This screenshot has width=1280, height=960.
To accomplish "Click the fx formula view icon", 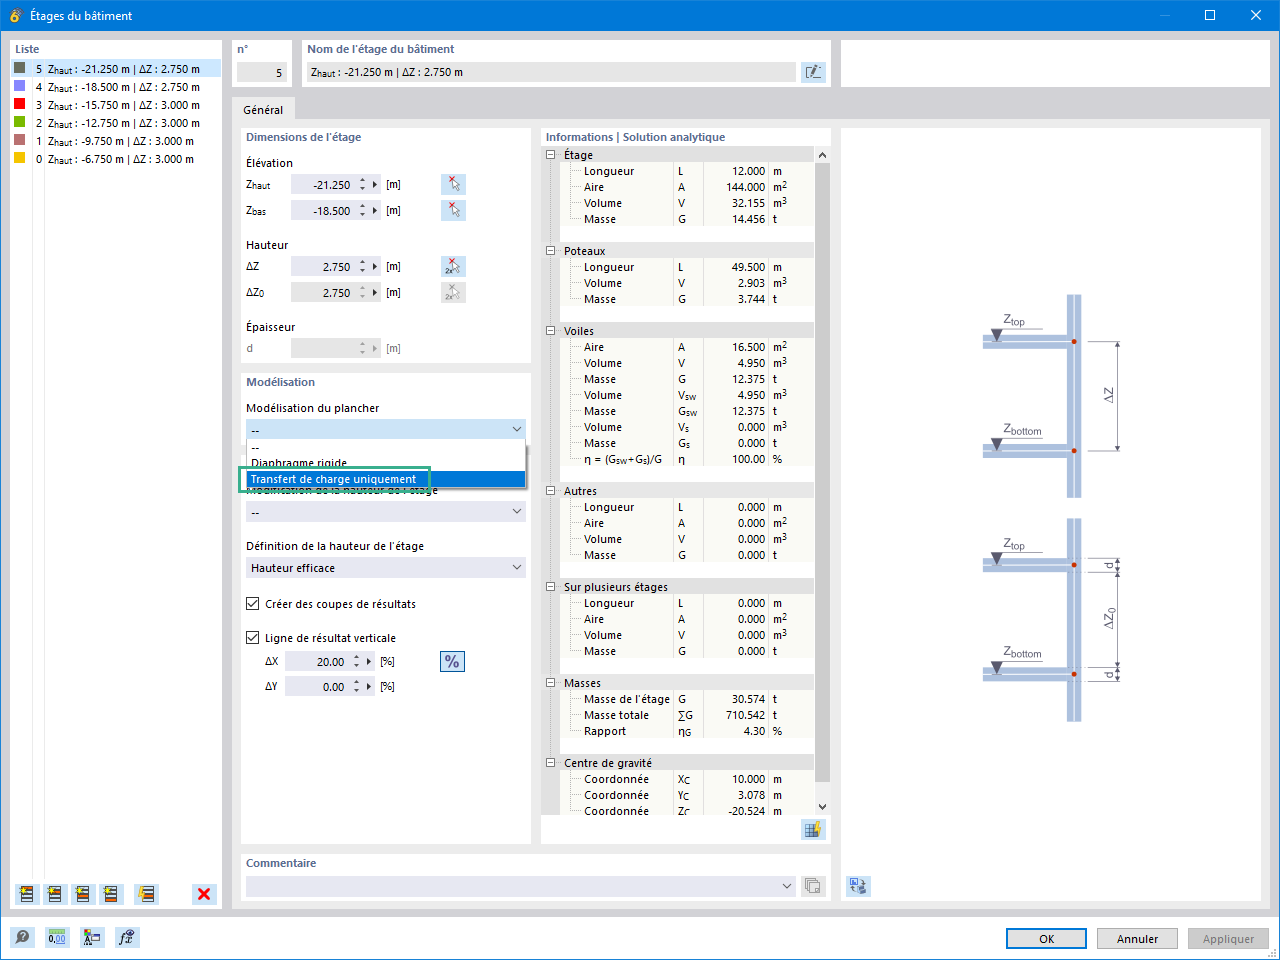I will [126, 937].
